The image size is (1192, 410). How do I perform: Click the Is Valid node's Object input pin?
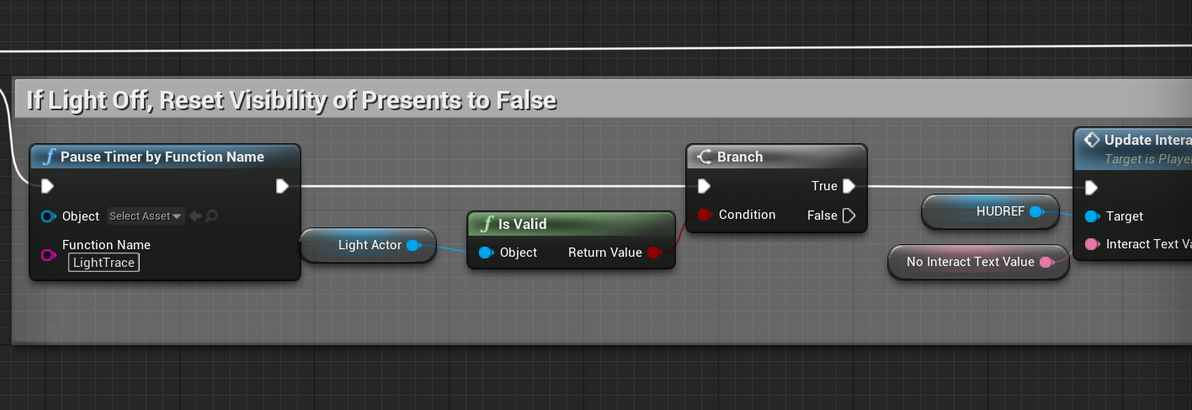click(486, 253)
